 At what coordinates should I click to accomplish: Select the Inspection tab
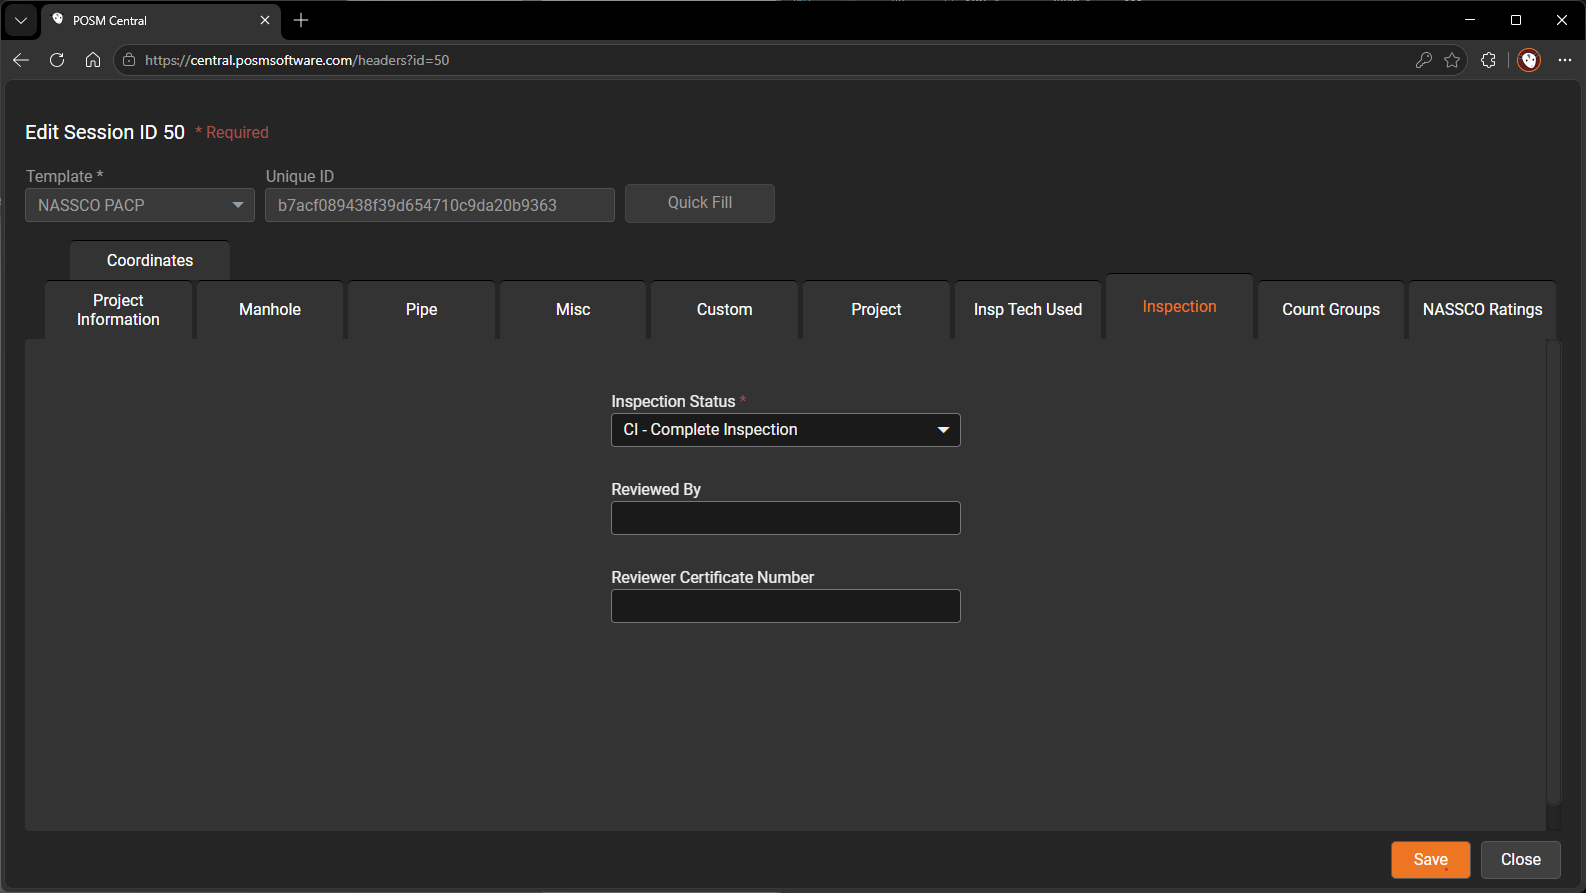click(x=1180, y=307)
